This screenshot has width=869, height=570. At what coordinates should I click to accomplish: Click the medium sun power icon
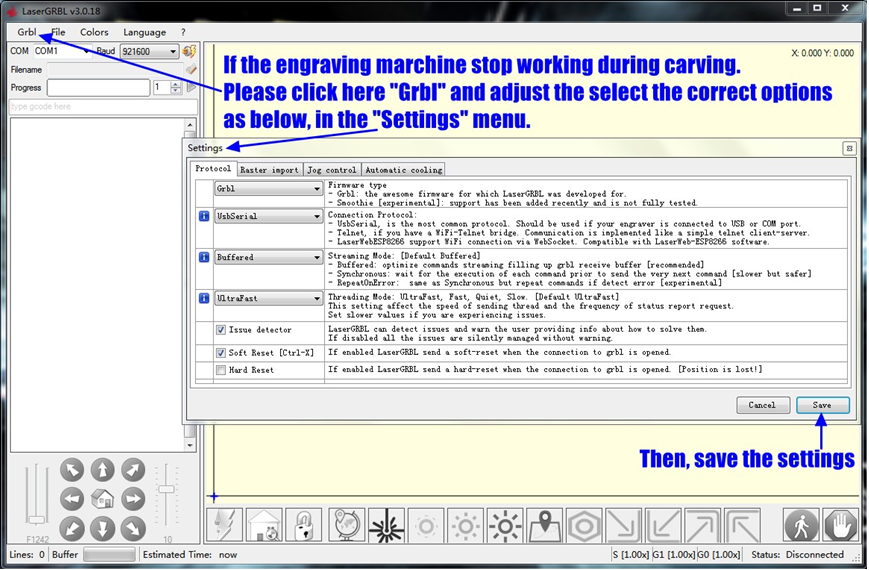(466, 525)
